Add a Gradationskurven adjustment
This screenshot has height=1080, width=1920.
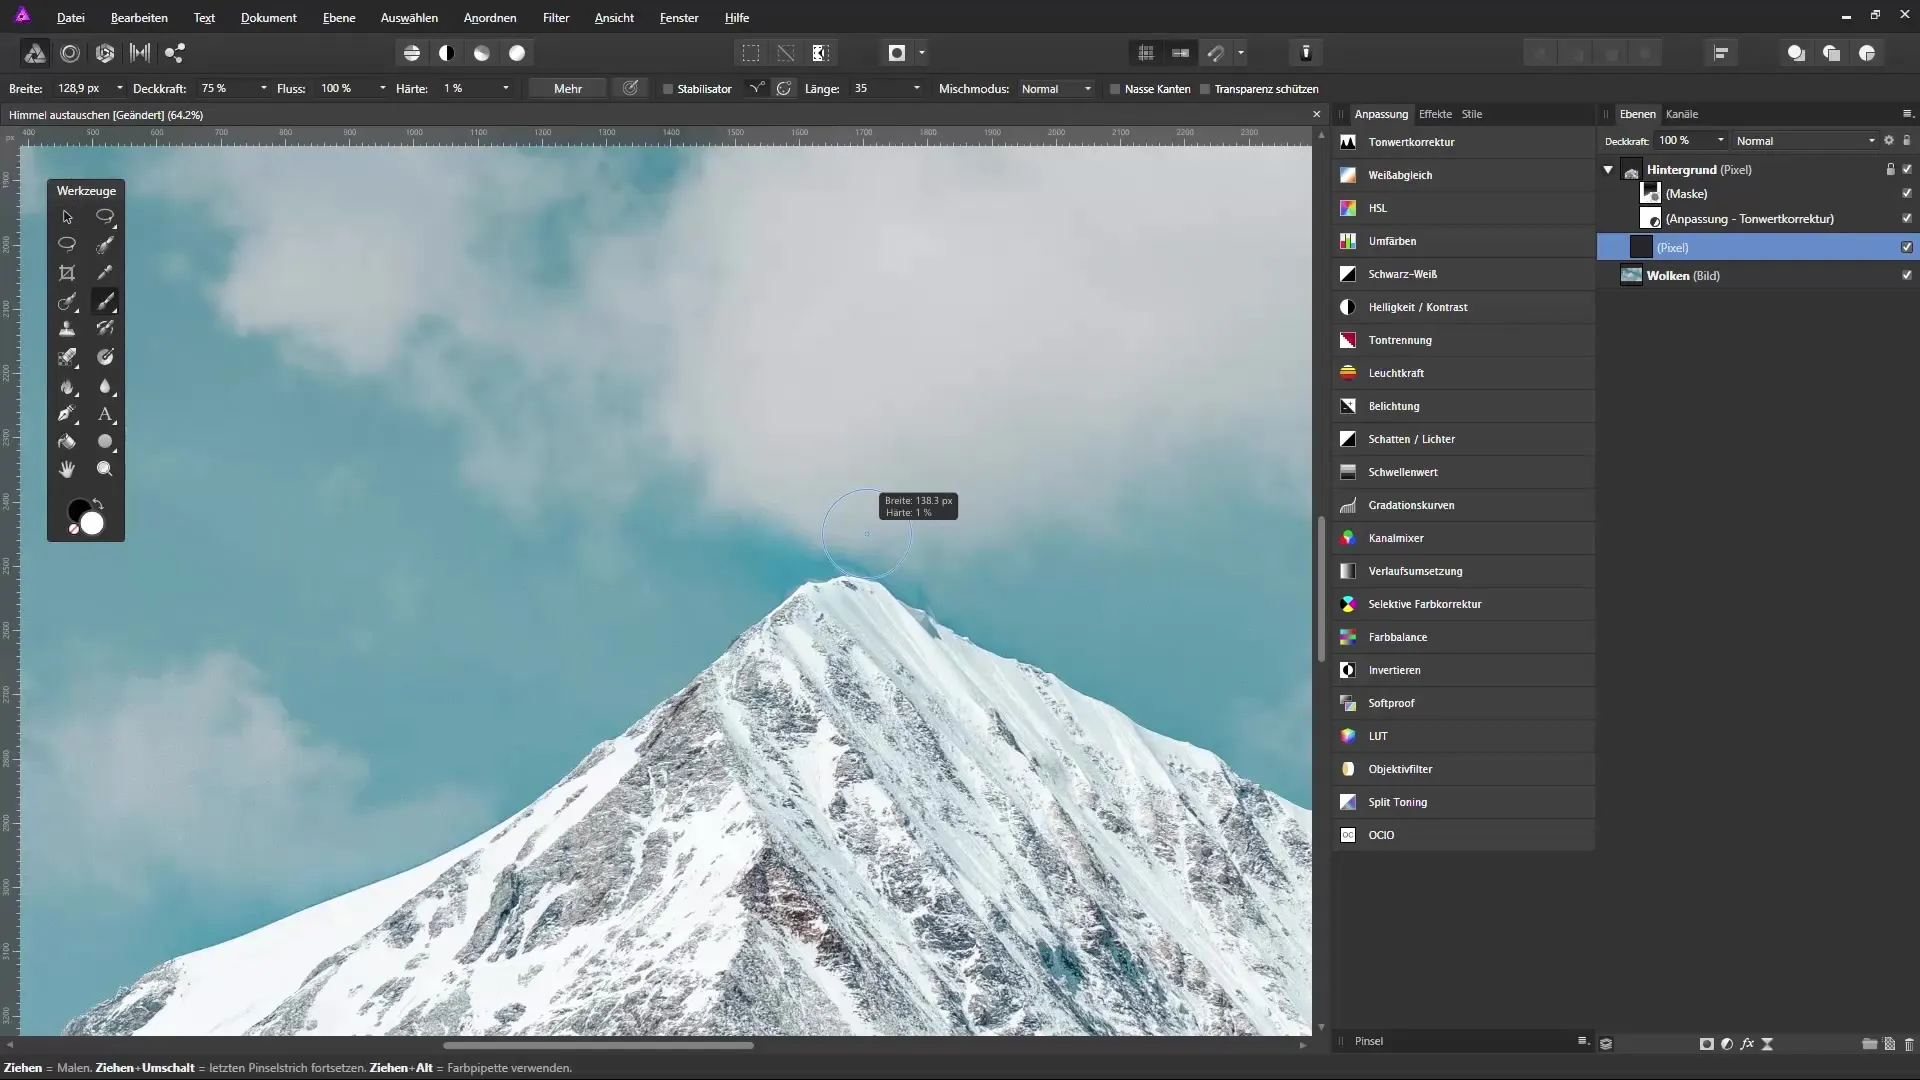point(1463,505)
